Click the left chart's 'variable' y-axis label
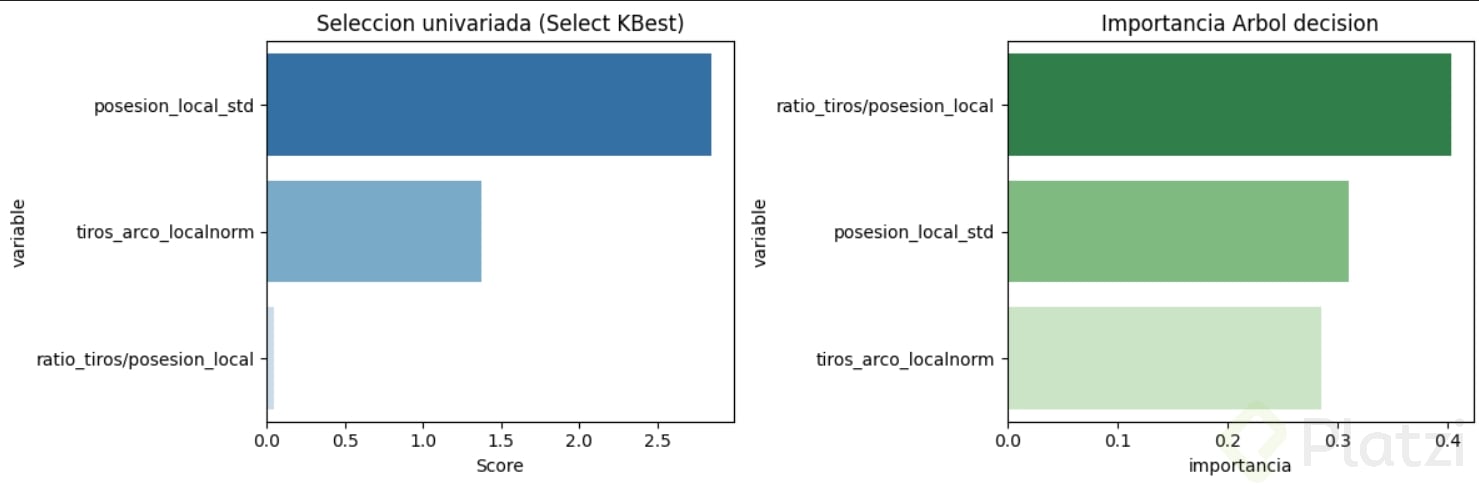Viewport: 1479px width, 488px height. coord(19,232)
